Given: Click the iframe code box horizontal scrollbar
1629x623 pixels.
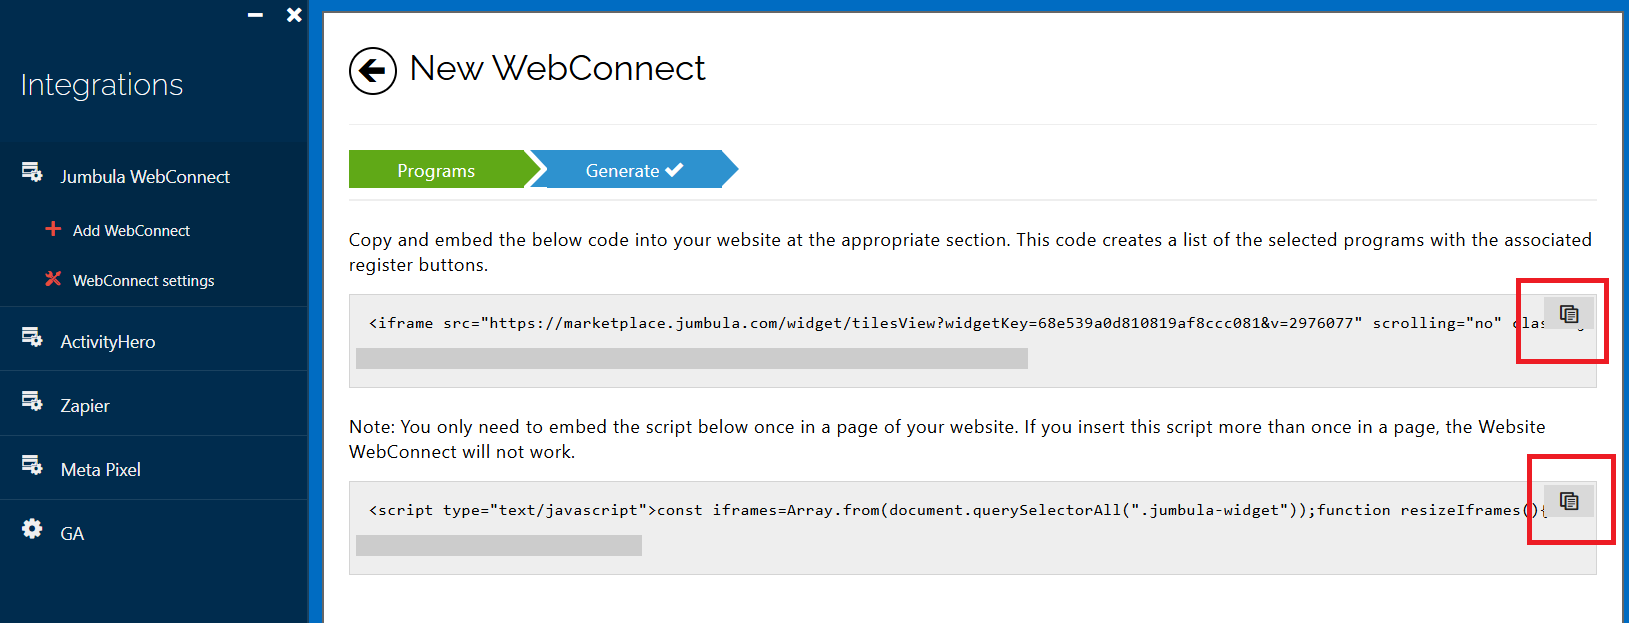Looking at the screenshot, I should tap(691, 358).
